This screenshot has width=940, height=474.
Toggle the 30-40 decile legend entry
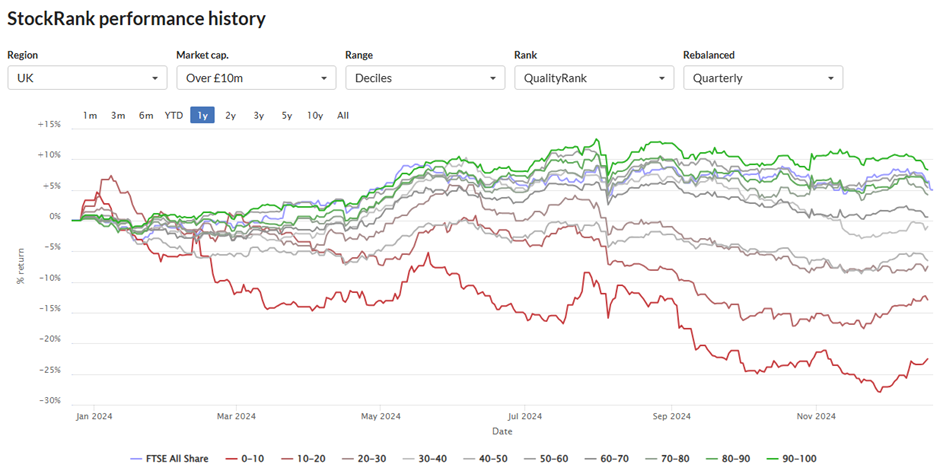click(424, 458)
